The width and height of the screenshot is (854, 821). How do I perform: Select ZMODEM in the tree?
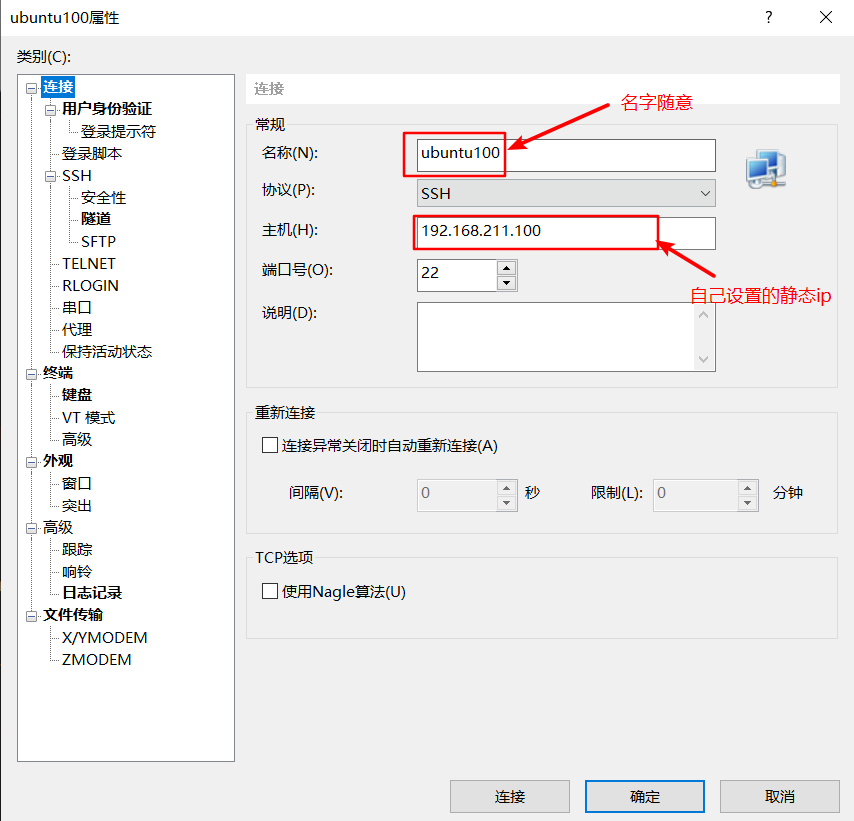[x=96, y=660]
